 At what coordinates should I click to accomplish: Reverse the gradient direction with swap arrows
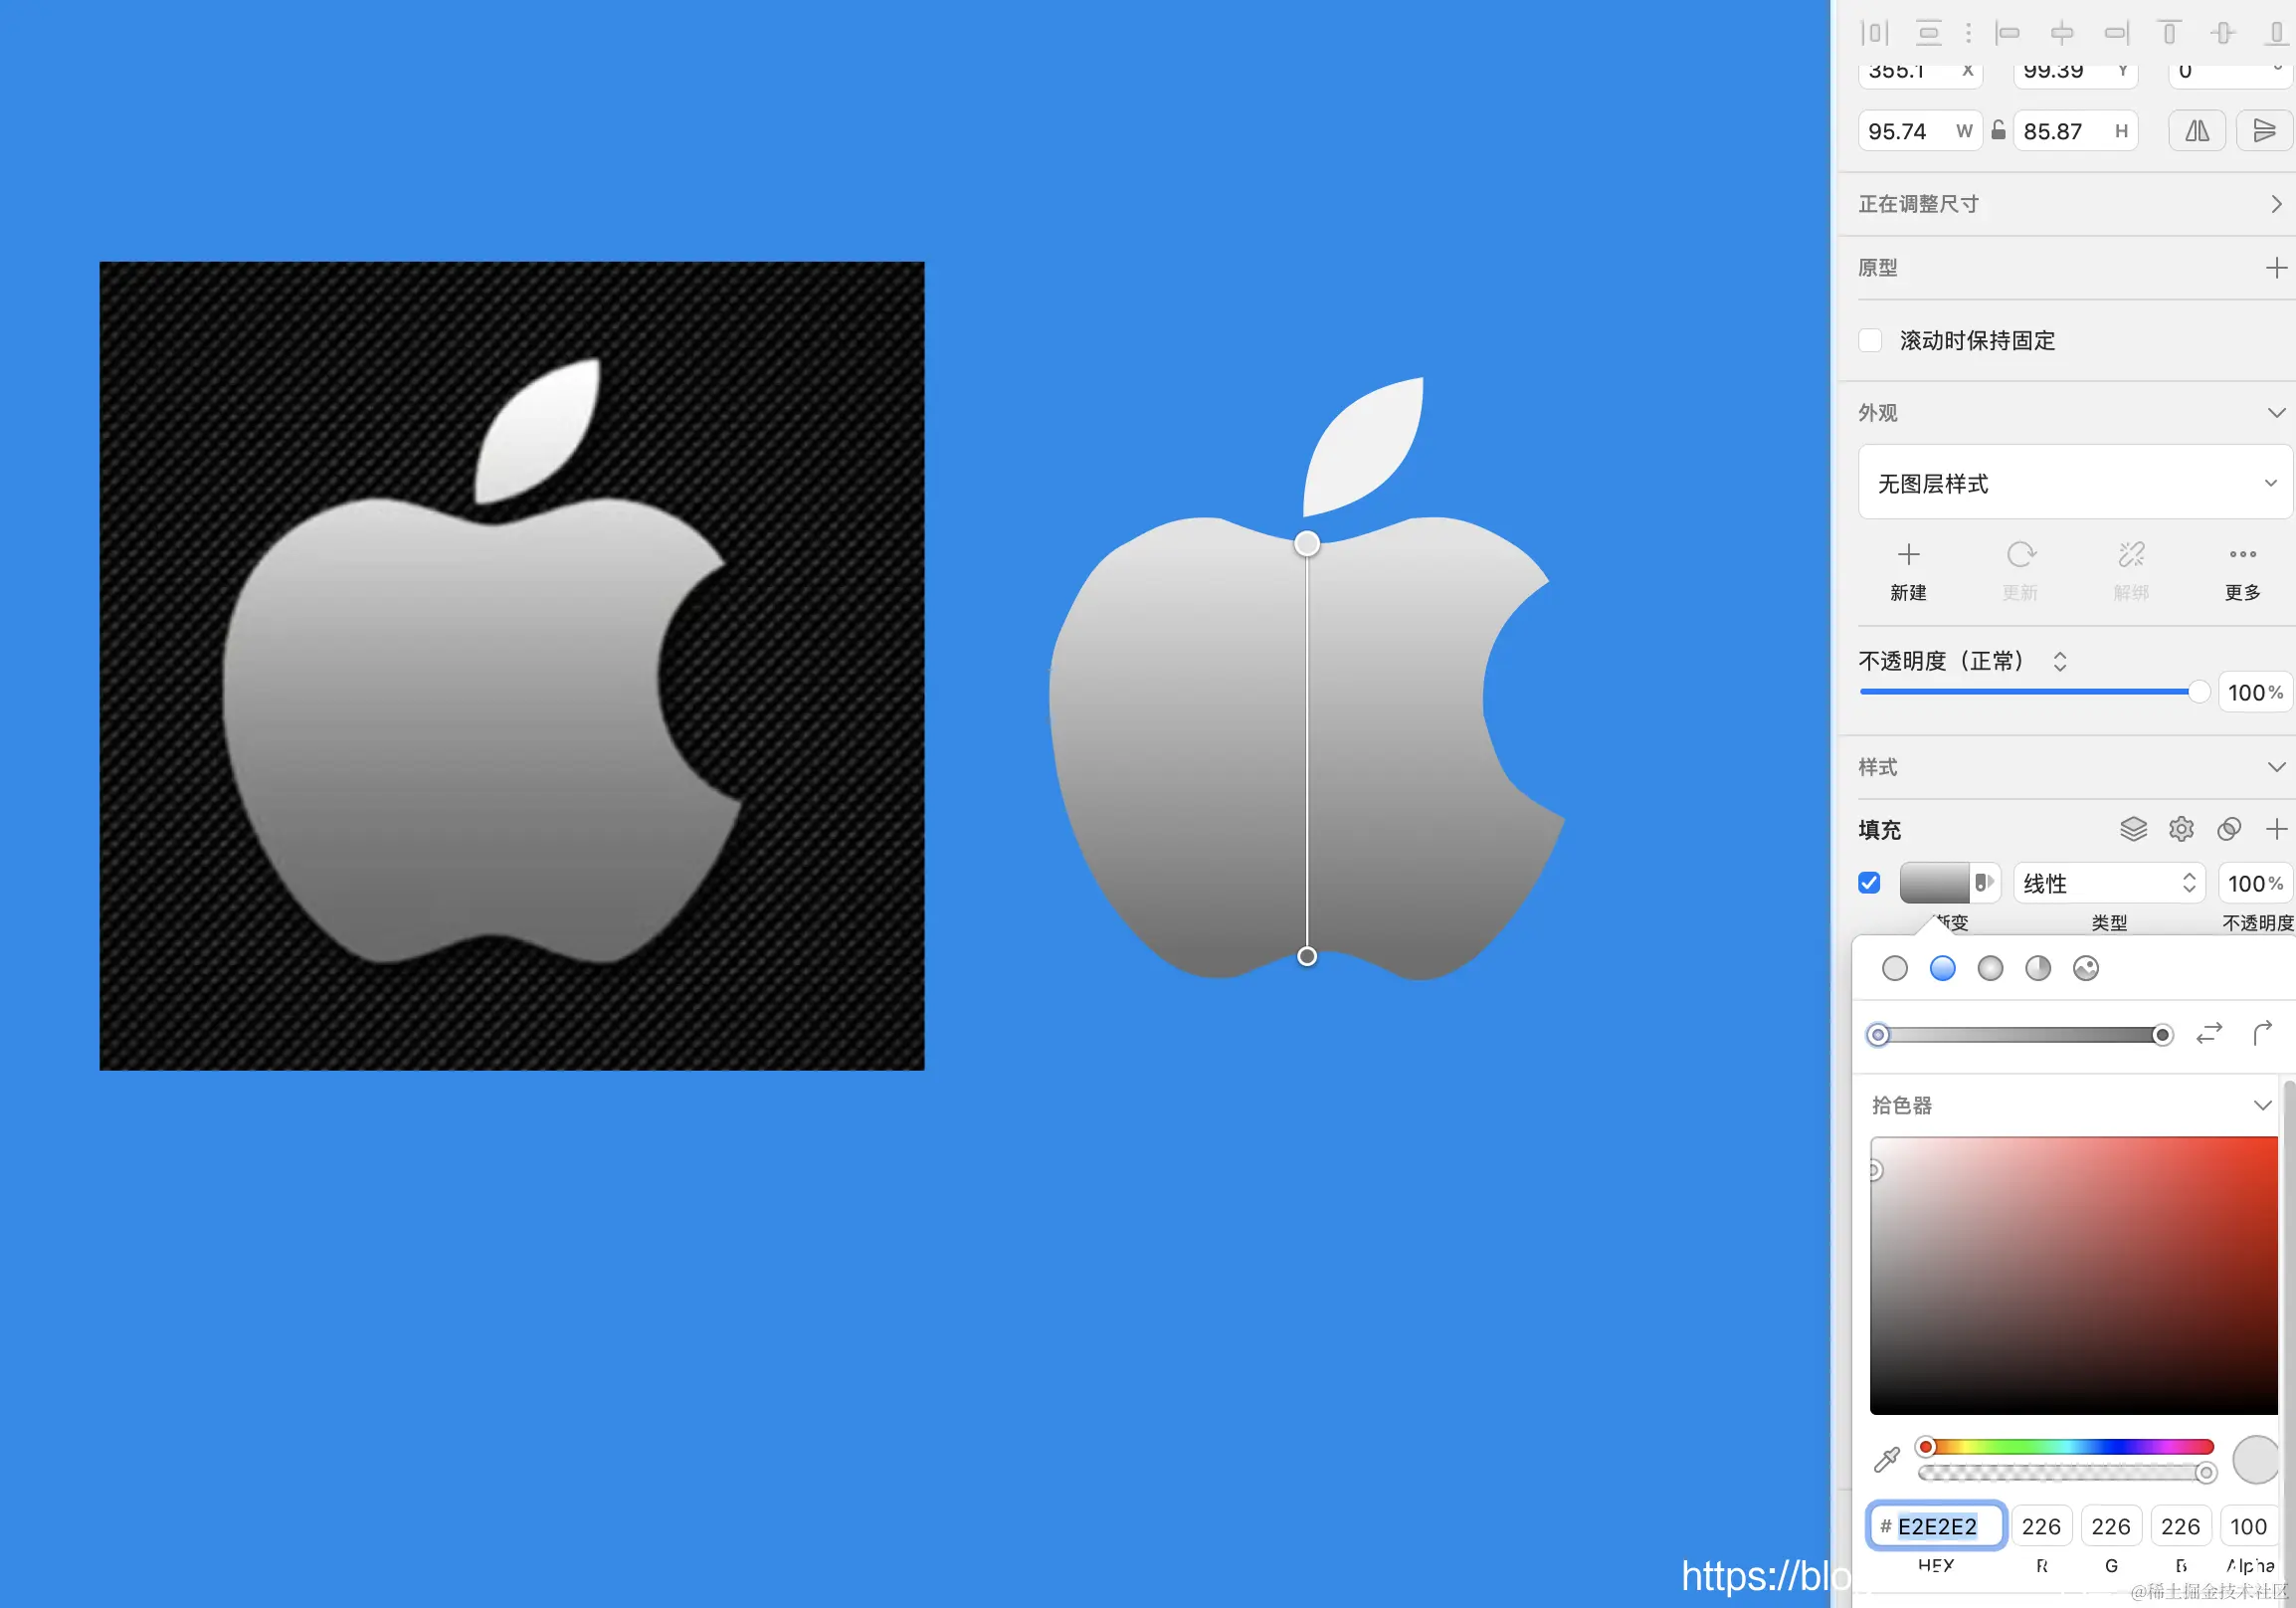[x=2209, y=1033]
